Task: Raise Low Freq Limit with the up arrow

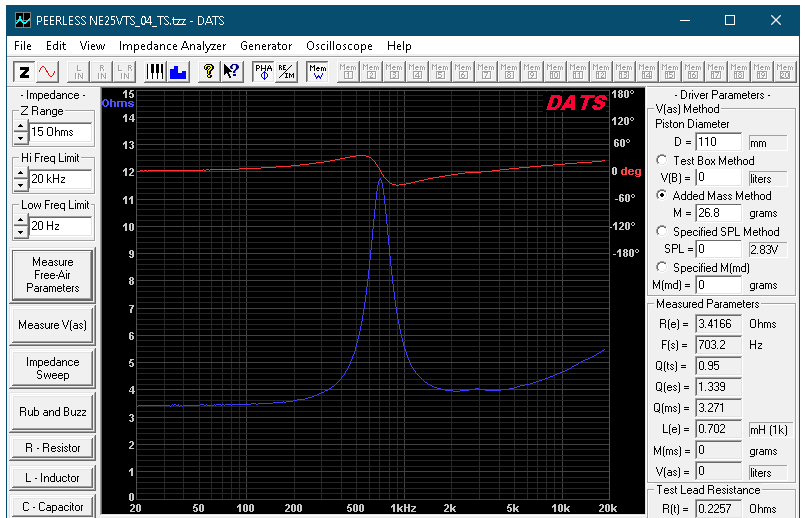Action: tap(20, 220)
